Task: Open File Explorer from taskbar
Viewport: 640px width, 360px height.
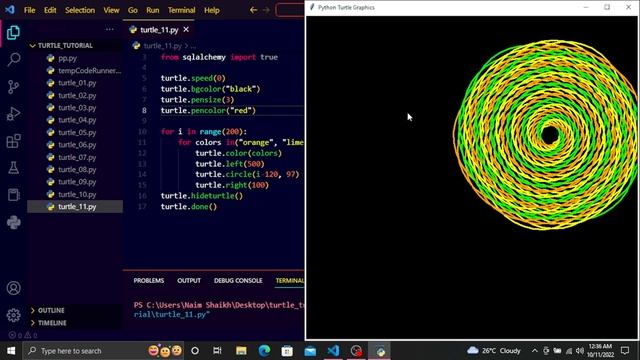Action: (241, 351)
